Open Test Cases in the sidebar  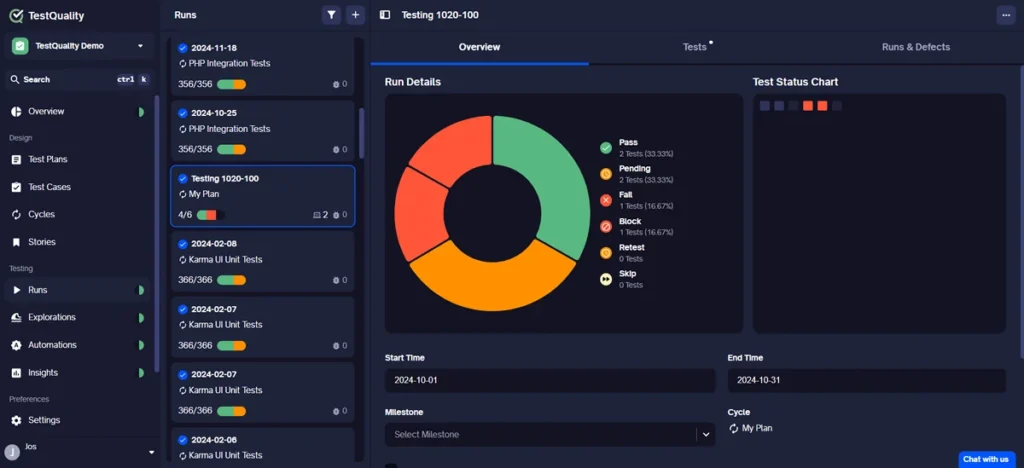pyautogui.click(x=50, y=187)
